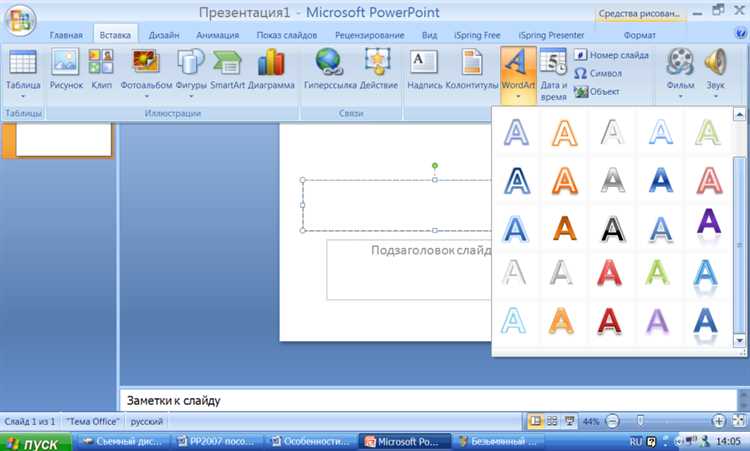Insert a picture with Рисунок
The width and height of the screenshot is (750, 451).
pos(66,70)
